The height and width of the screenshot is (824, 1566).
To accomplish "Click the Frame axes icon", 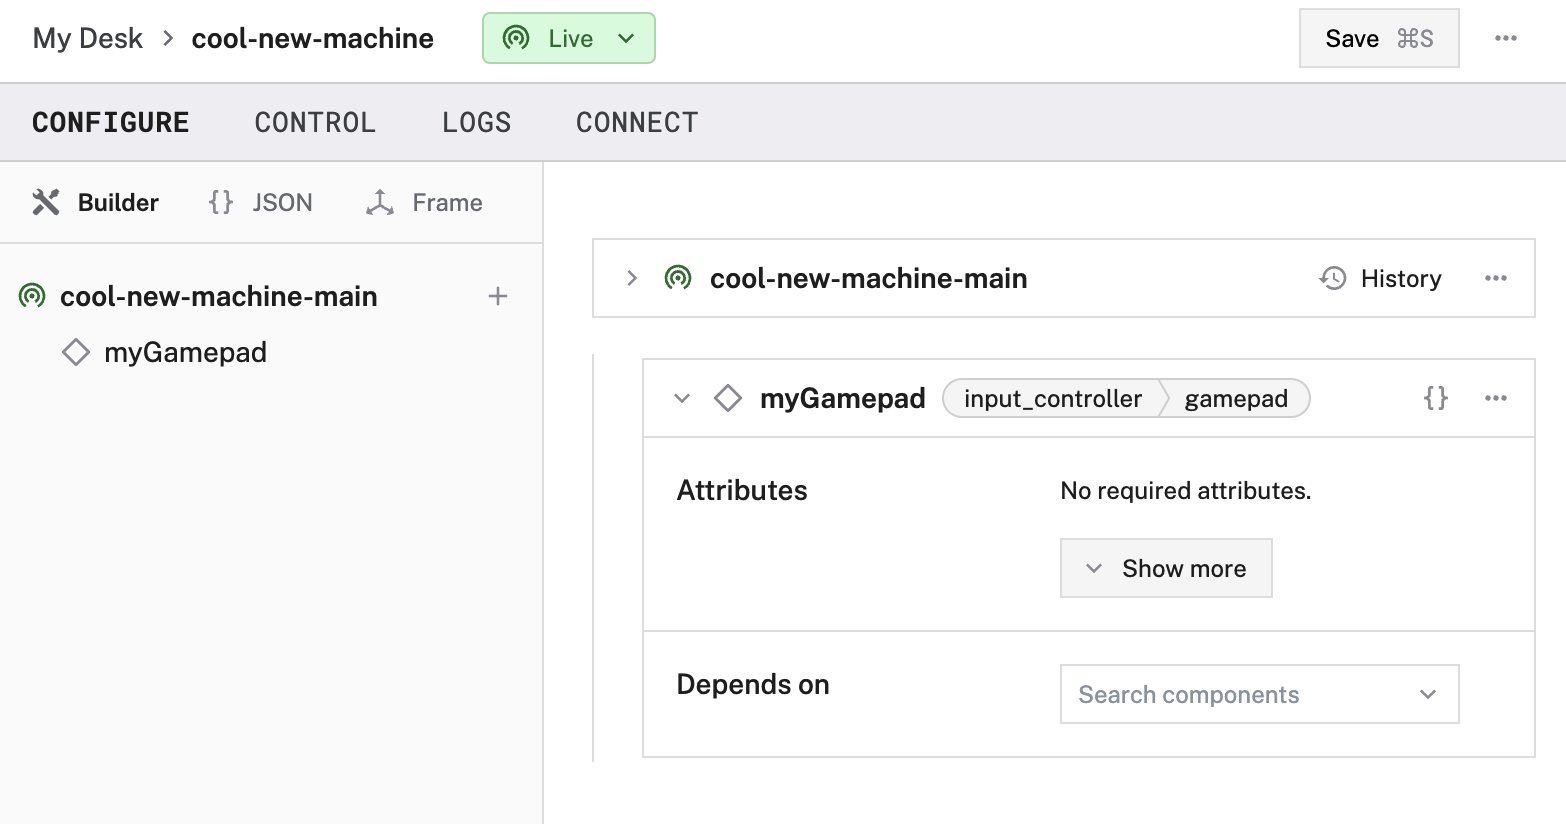I will coord(380,202).
